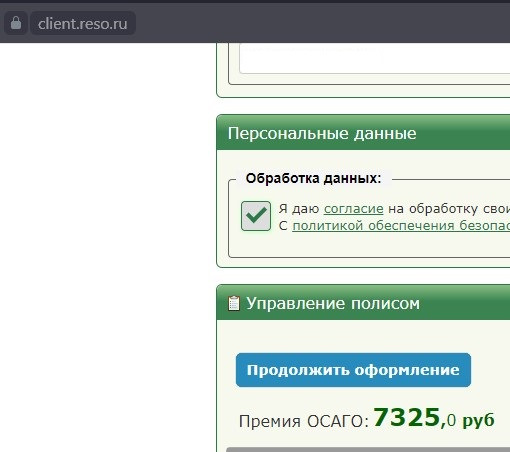Click the "Продолжить оформление" button
Screen dimensions: 510x452
tap(353, 370)
